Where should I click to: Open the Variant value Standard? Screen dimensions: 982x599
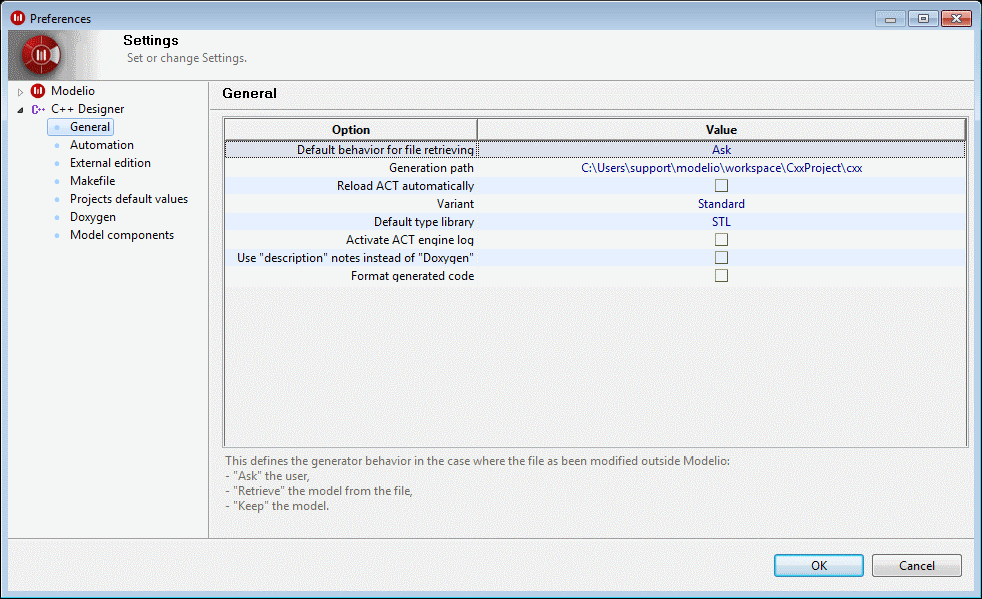point(721,204)
